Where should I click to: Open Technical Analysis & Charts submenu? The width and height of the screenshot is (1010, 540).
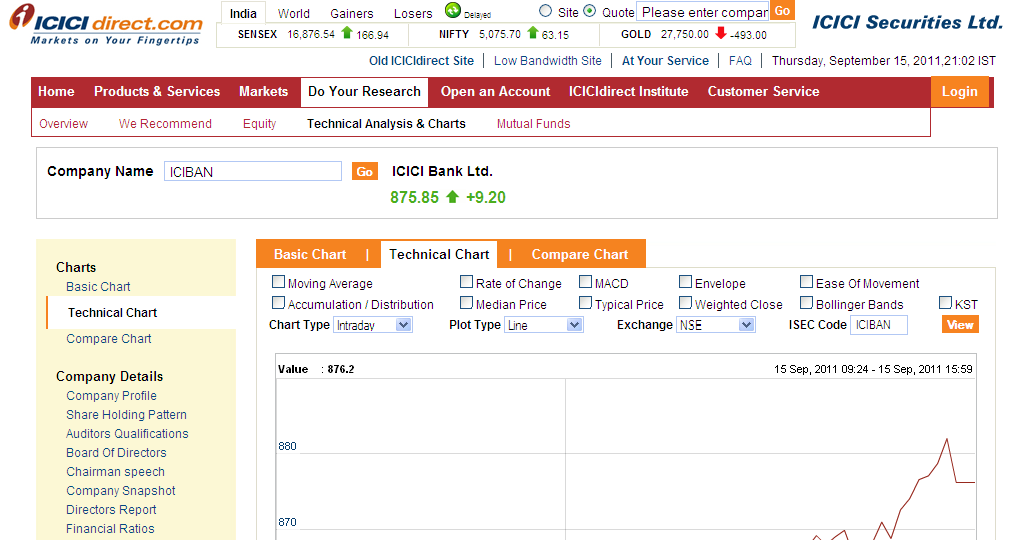(x=386, y=124)
